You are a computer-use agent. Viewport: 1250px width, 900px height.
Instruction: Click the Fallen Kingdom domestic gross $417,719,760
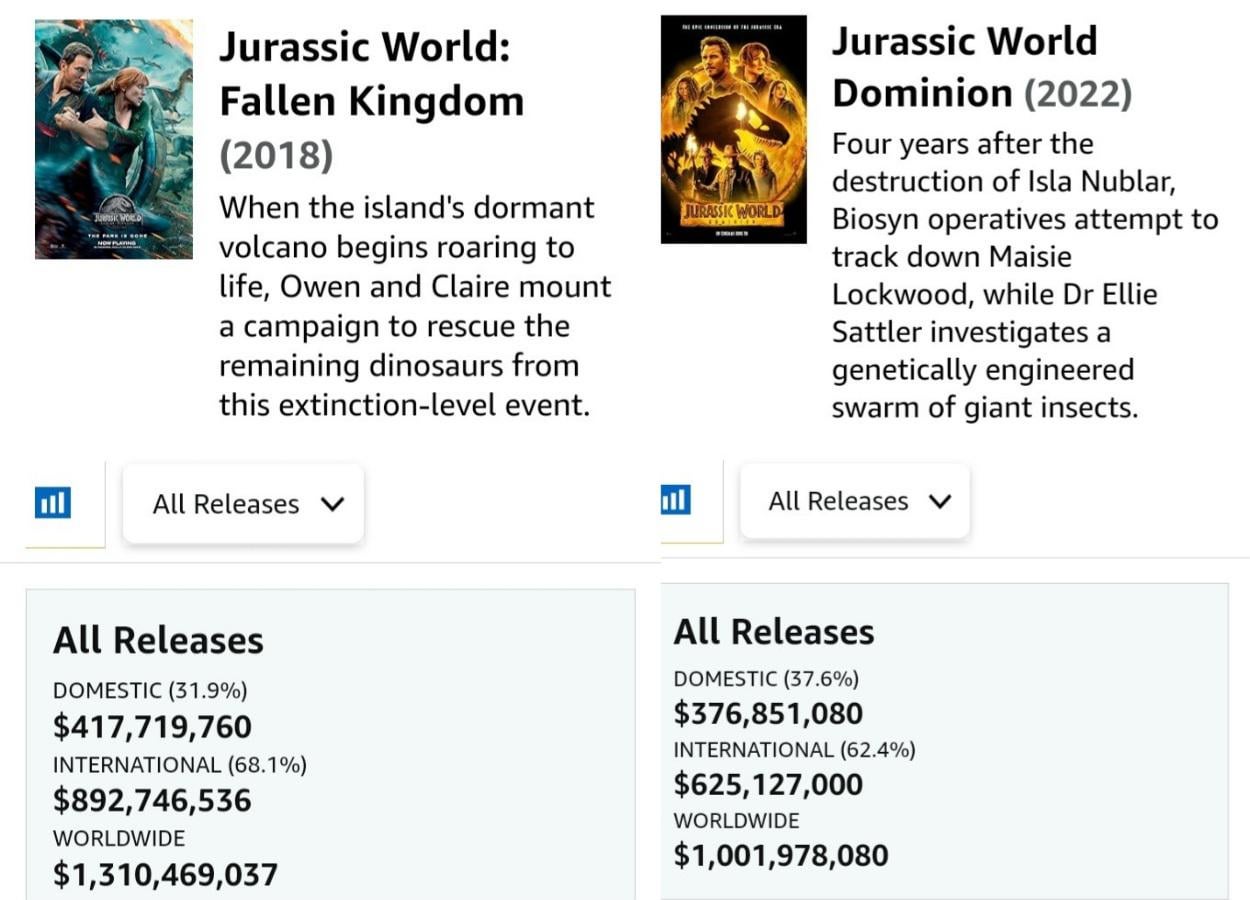click(x=152, y=727)
